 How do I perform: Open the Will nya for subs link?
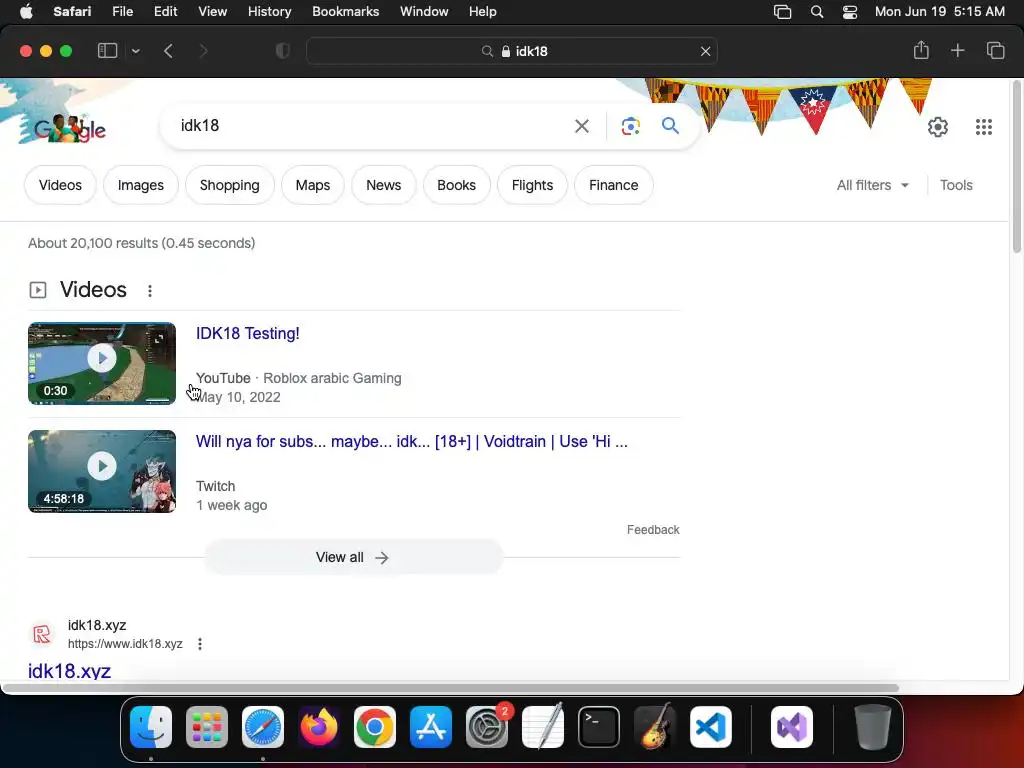click(411, 441)
